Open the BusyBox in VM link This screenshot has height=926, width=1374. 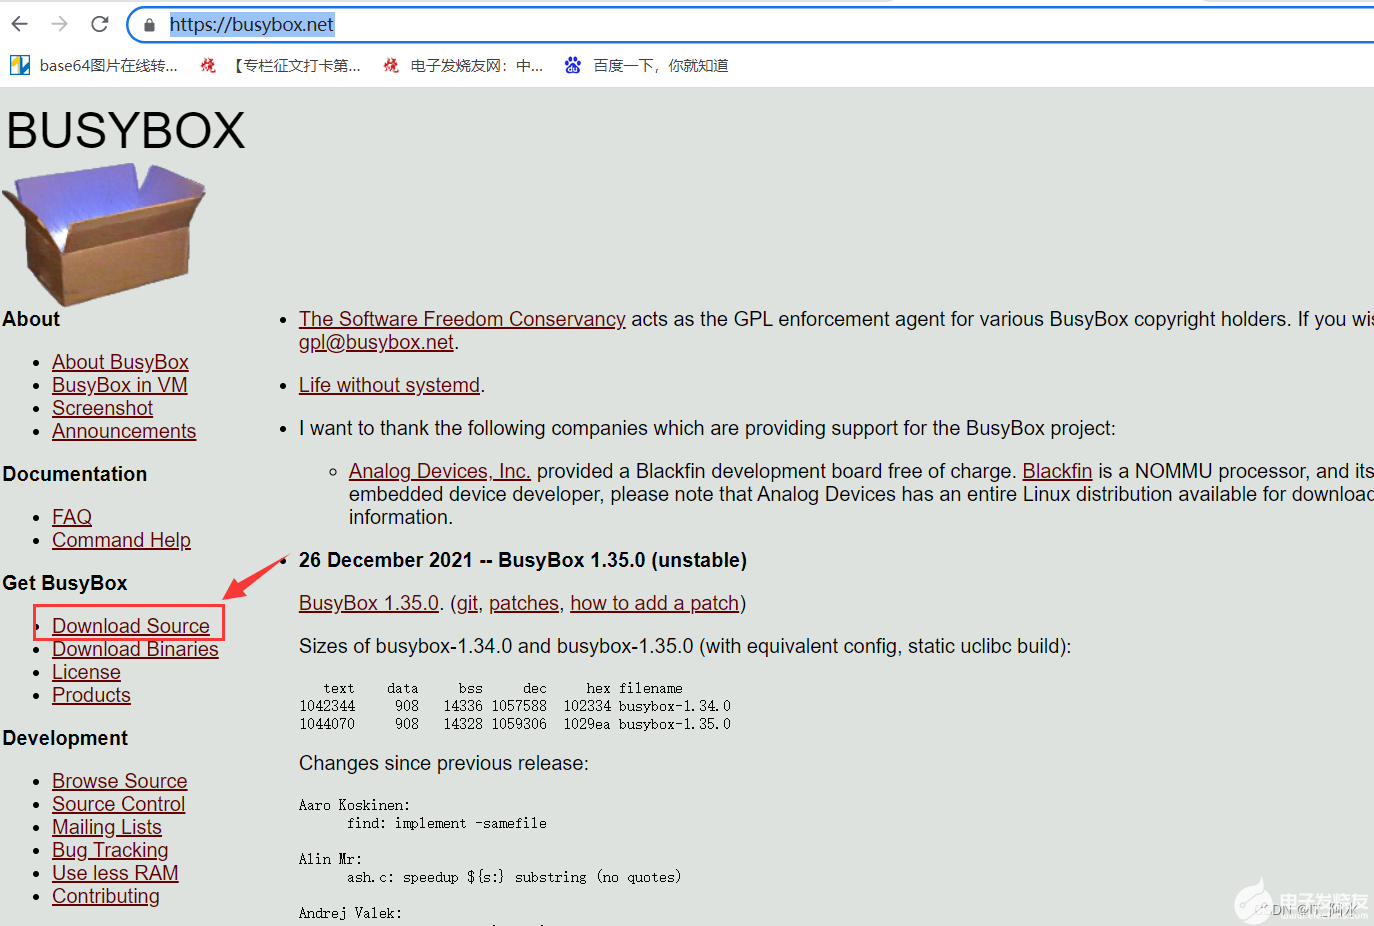(120, 385)
